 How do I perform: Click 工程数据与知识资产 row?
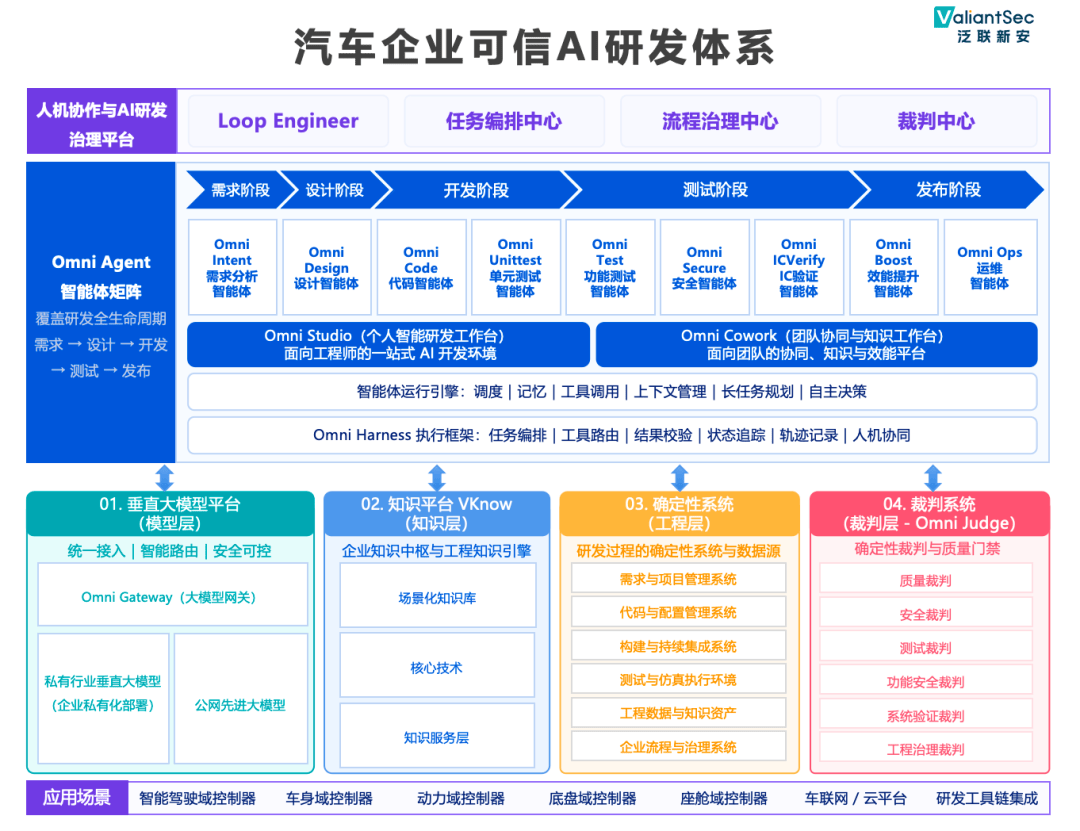pyautogui.click(x=678, y=712)
